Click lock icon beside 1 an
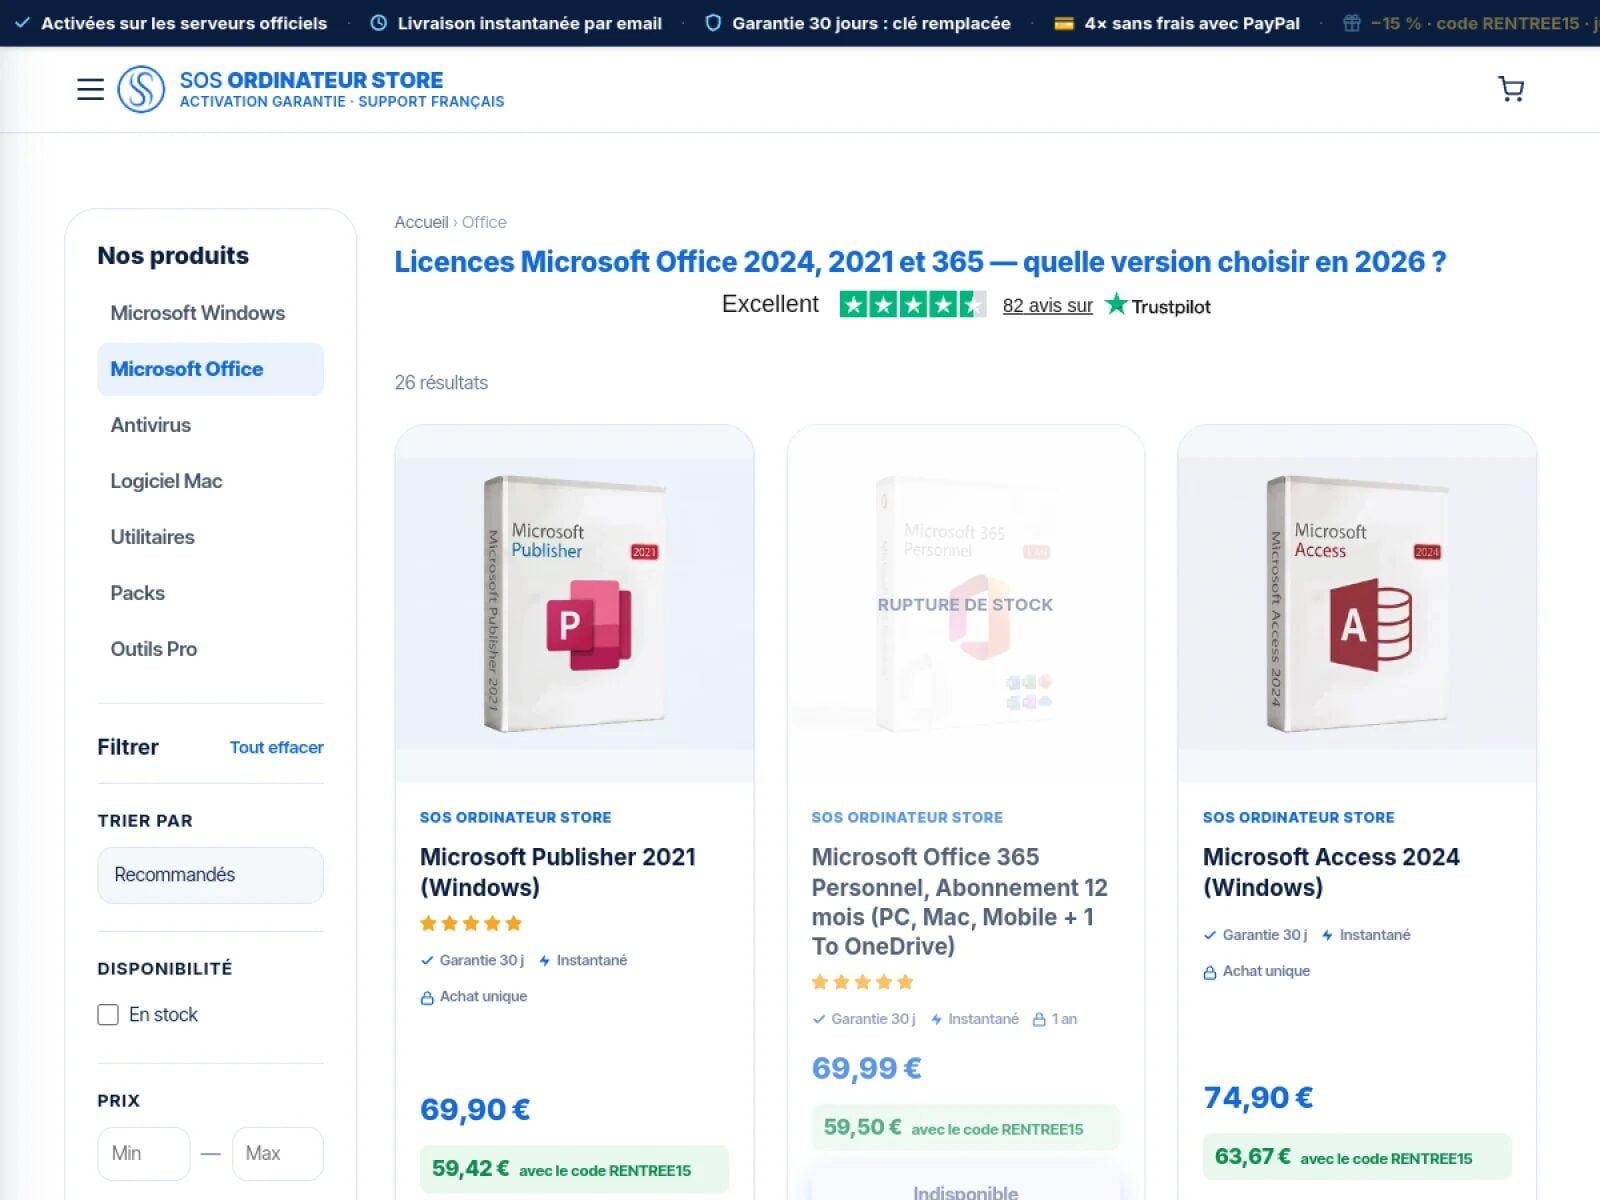This screenshot has height=1200, width=1600. coord(1039,1020)
